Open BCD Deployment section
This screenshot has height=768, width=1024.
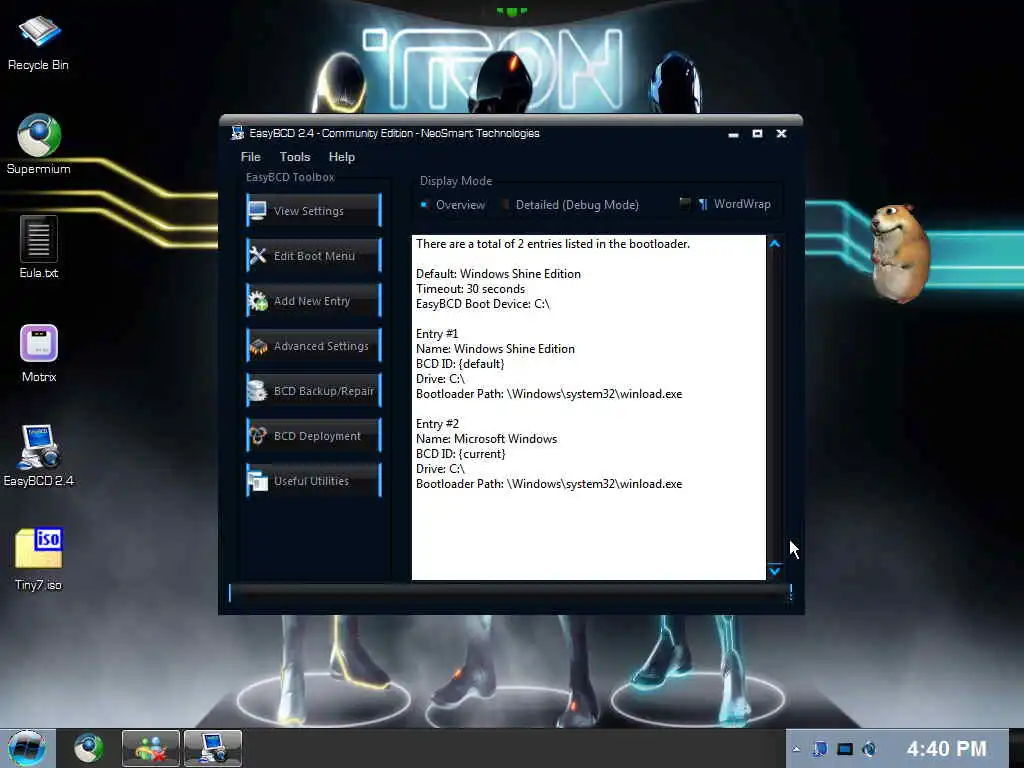[x=313, y=436]
